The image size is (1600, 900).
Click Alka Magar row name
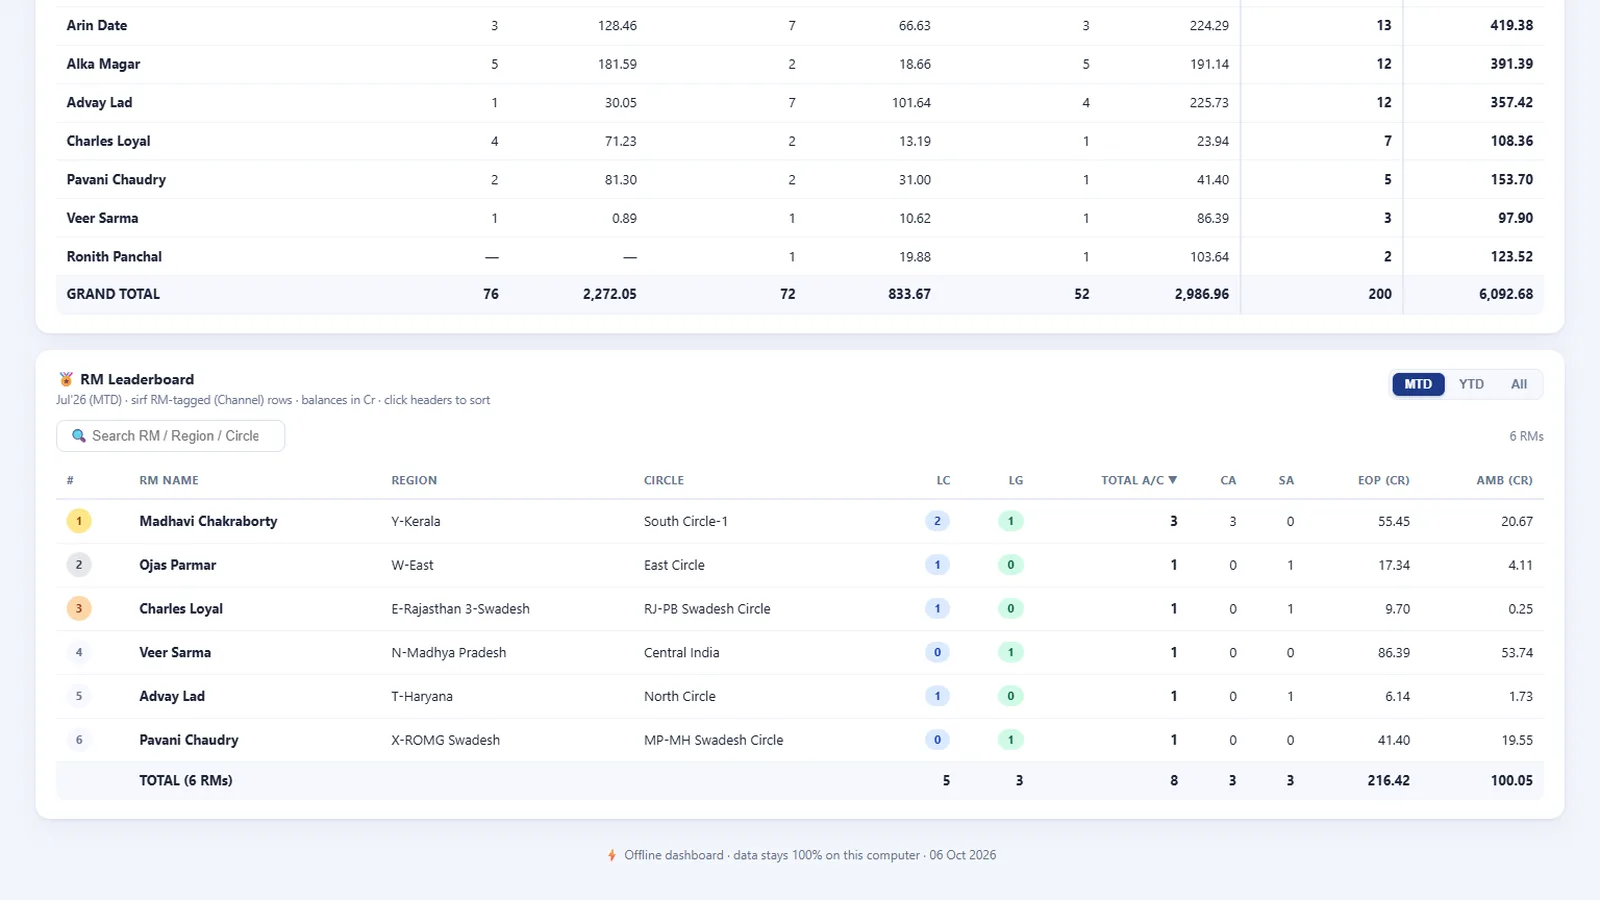click(103, 64)
